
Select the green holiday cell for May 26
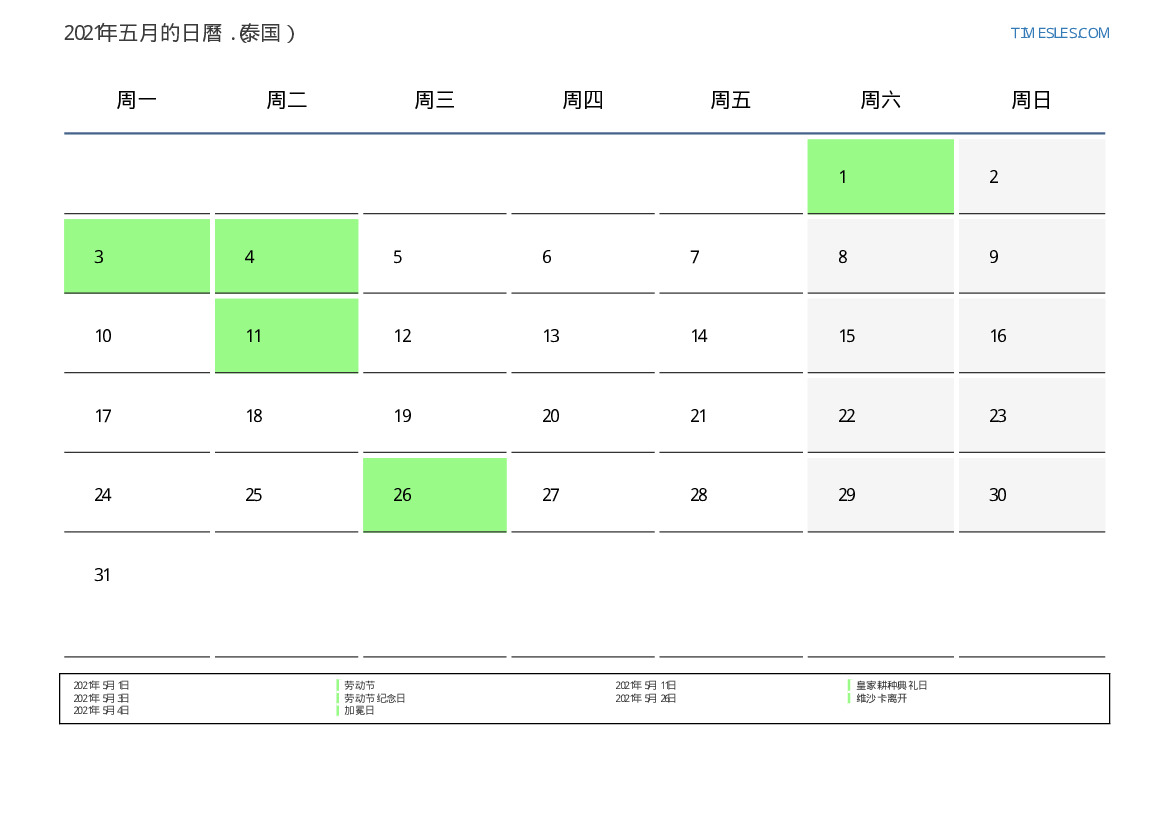pyautogui.click(x=434, y=494)
